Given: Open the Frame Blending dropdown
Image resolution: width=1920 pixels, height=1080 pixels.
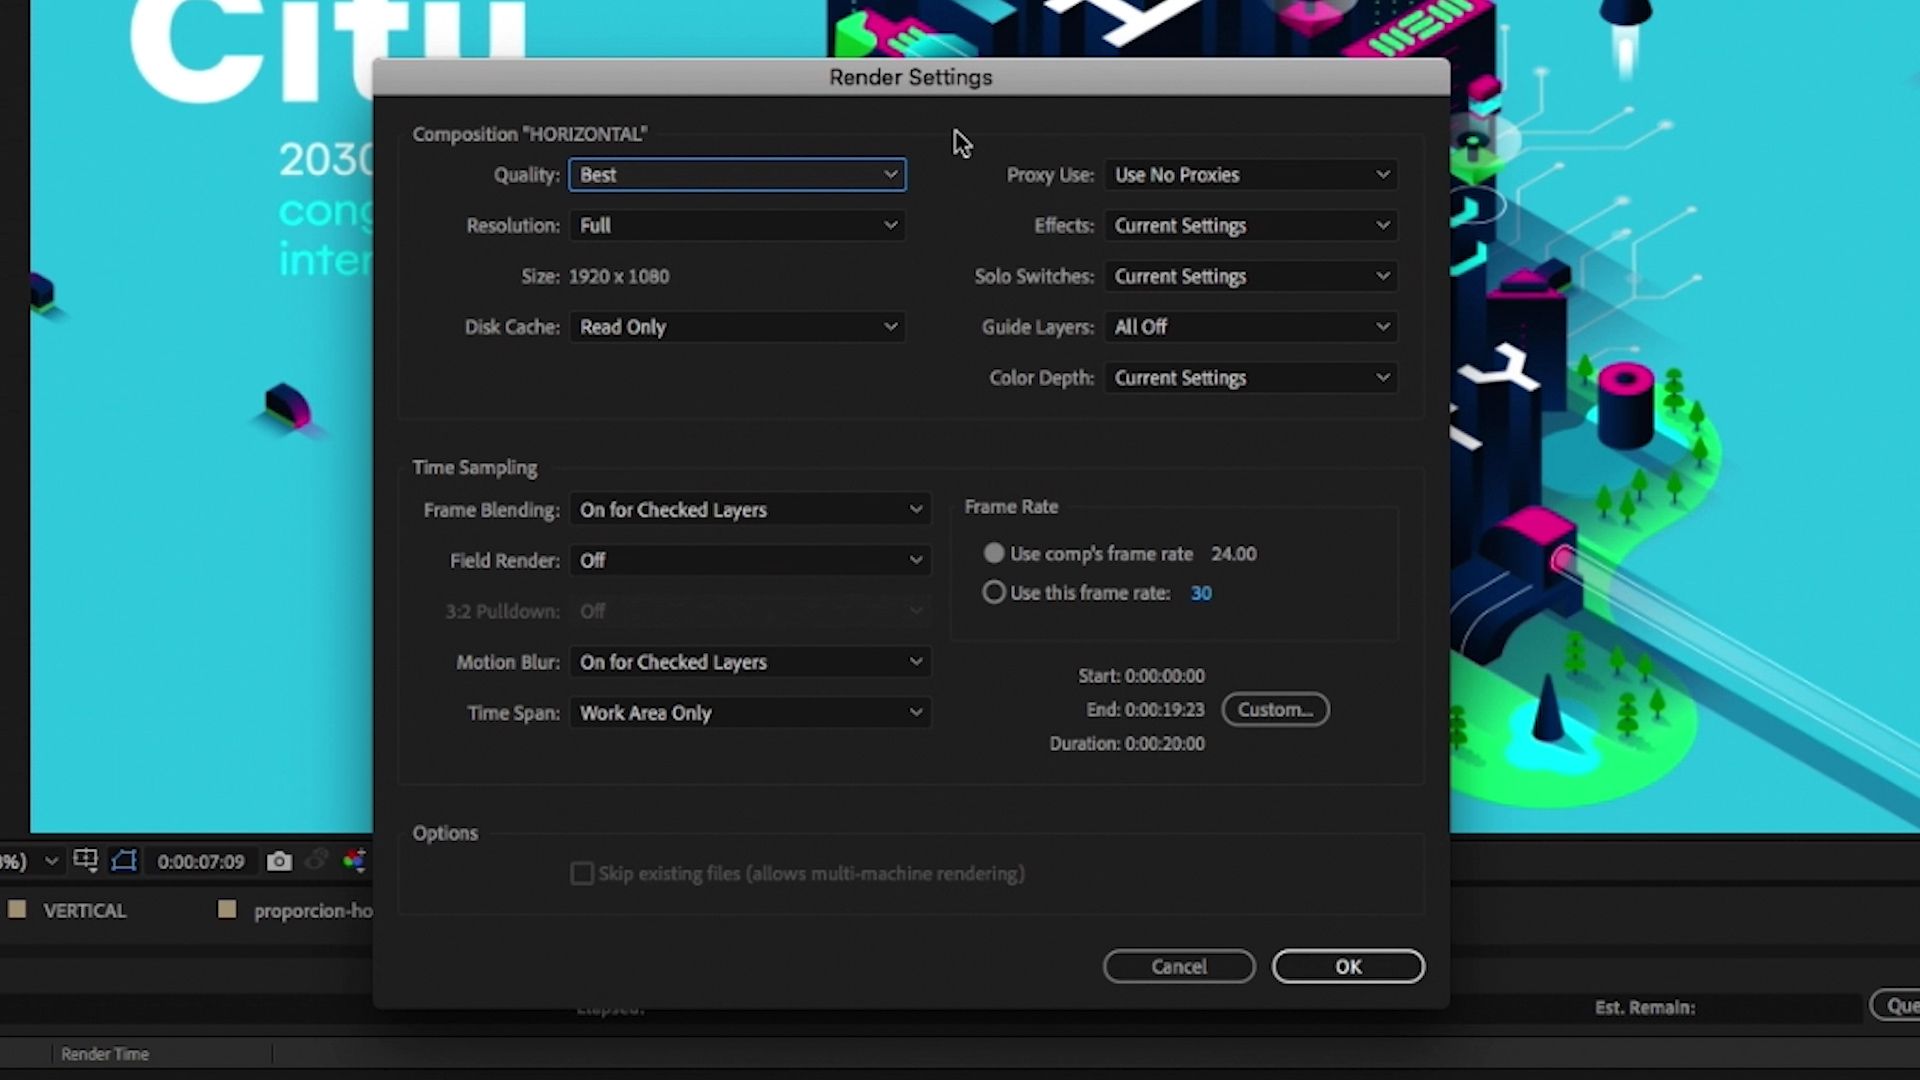Looking at the screenshot, I should coord(750,510).
